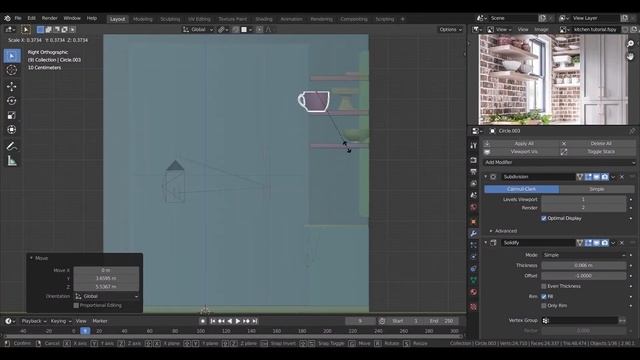The width and height of the screenshot is (640, 360).
Task: Collapse the Solidify modifier panel
Action: (x=486, y=243)
